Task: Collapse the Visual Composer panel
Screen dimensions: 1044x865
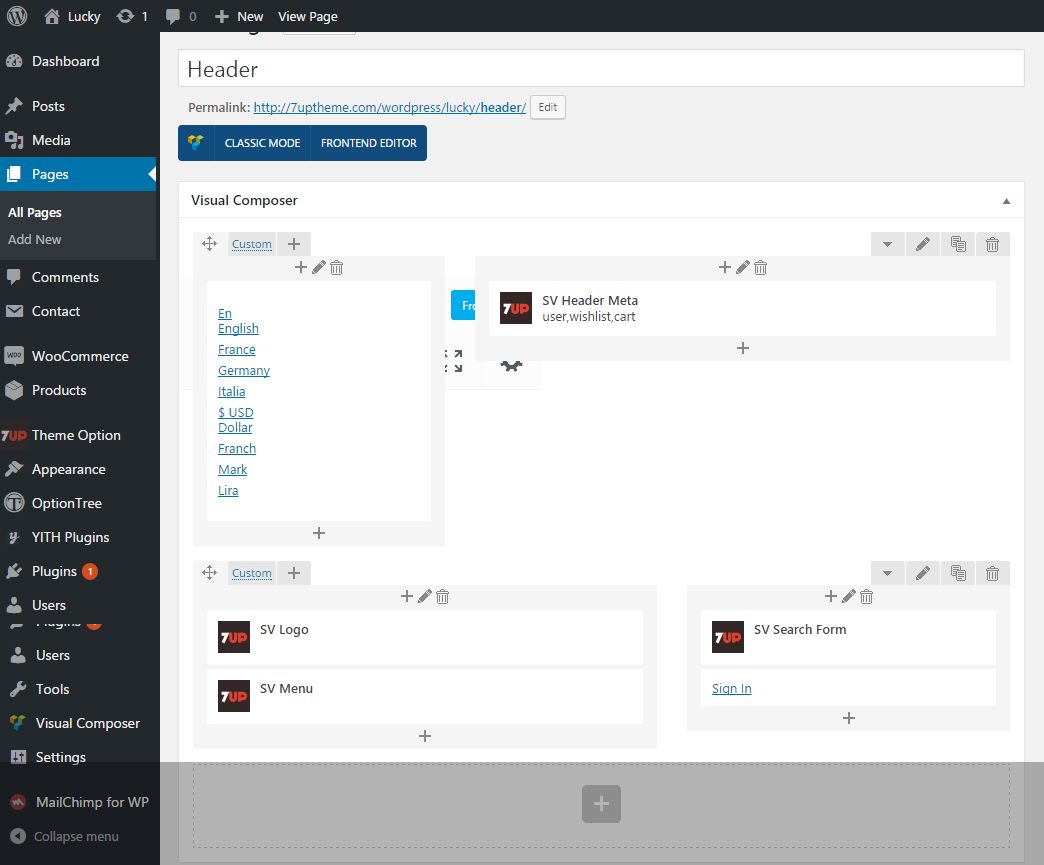Action: [x=1006, y=200]
